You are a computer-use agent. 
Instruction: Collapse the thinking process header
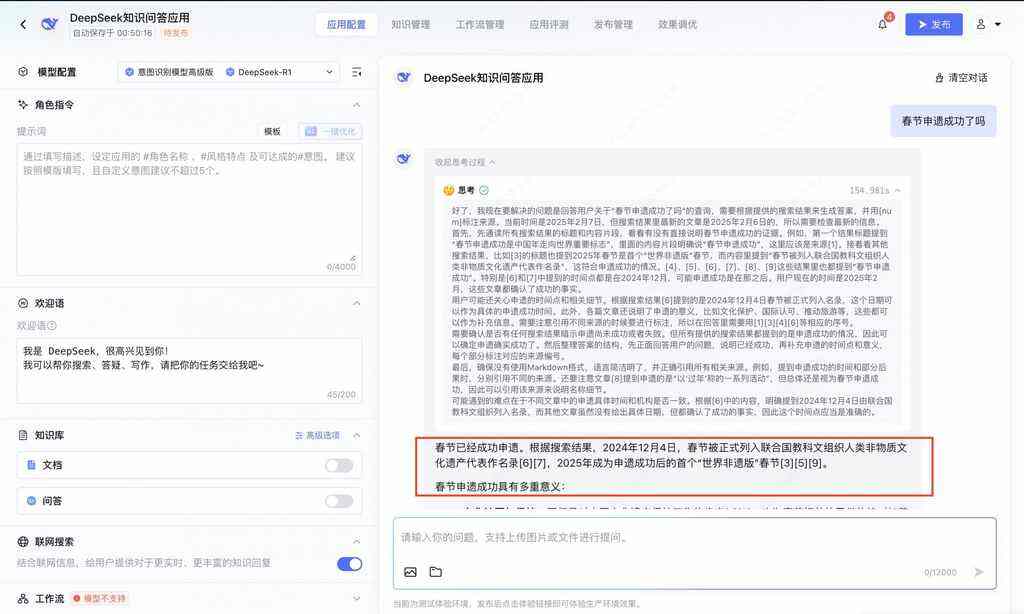(x=465, y=162)
